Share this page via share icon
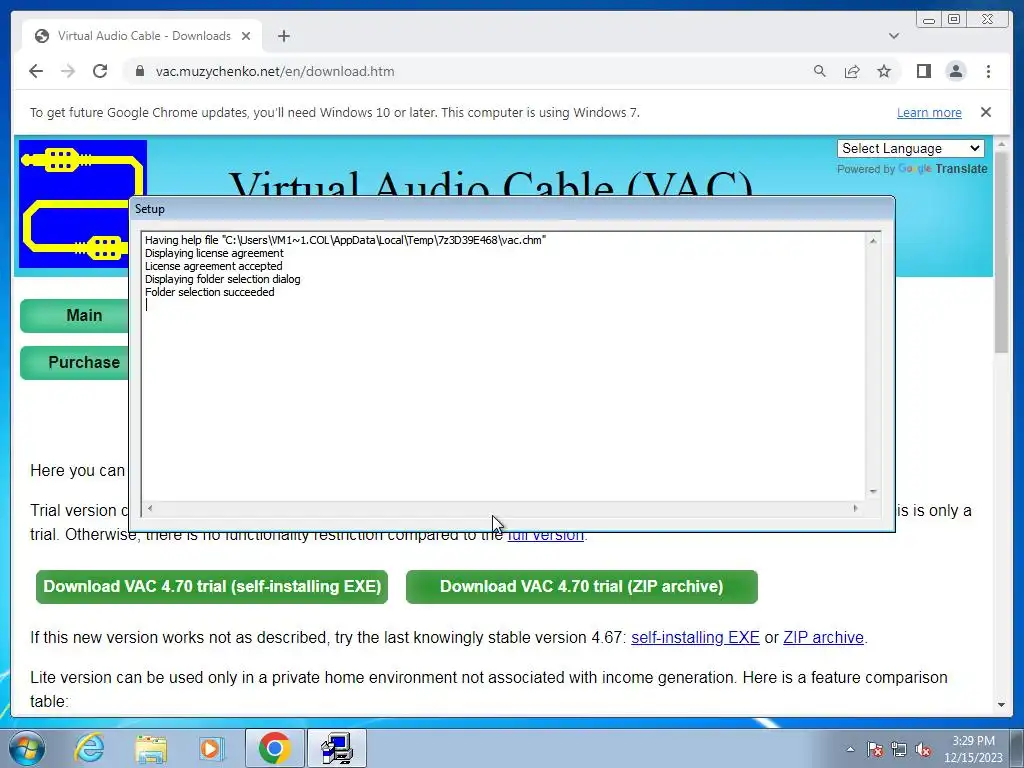Viewport: 1024px width, 768px height. [852, 71]
